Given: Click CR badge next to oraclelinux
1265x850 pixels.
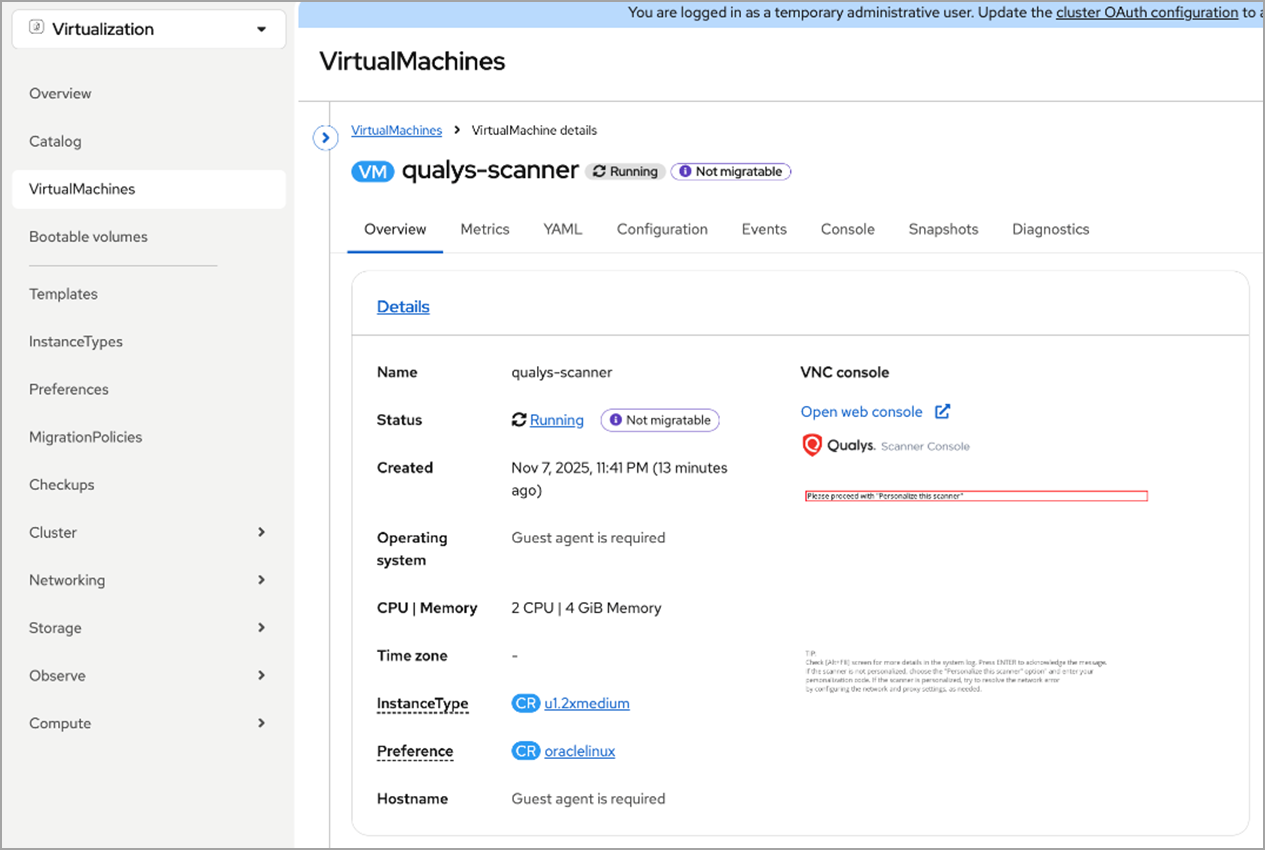Looking at the screenshot, I should [526, 752].
